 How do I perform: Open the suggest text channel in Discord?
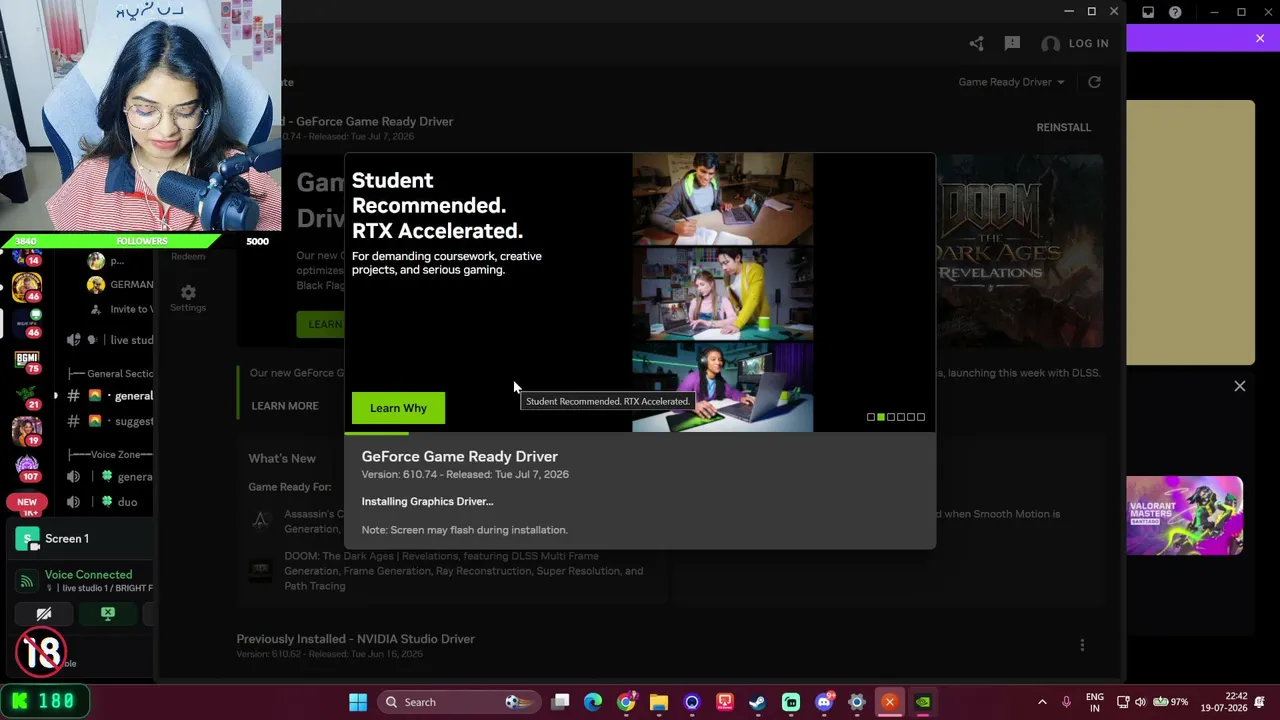(109, 422)
